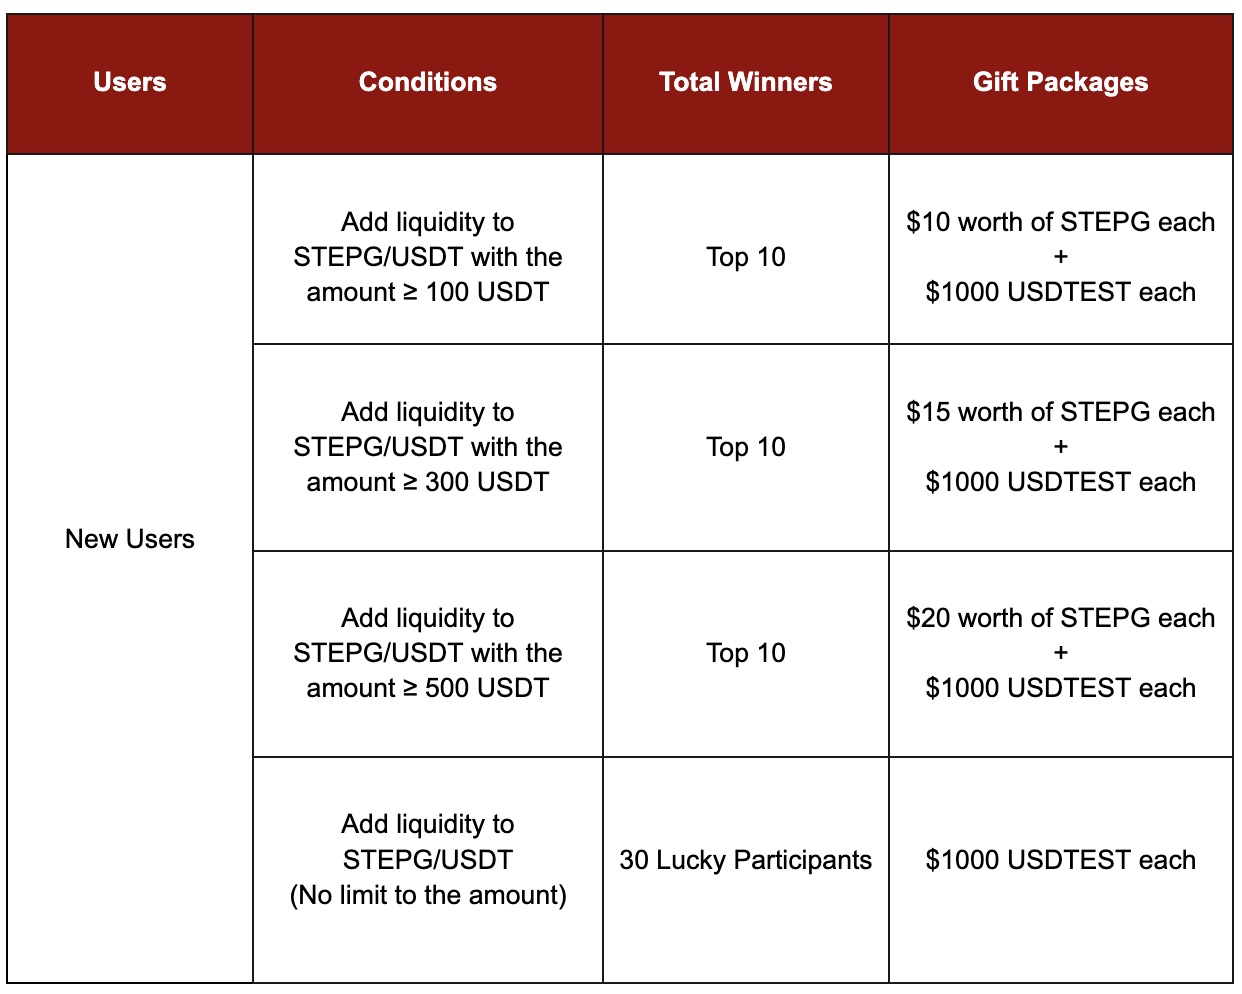Screen dimensions: 1242x994
Task: Click the $10 worth of STEPG each text
Action: tap(1061, 222)
